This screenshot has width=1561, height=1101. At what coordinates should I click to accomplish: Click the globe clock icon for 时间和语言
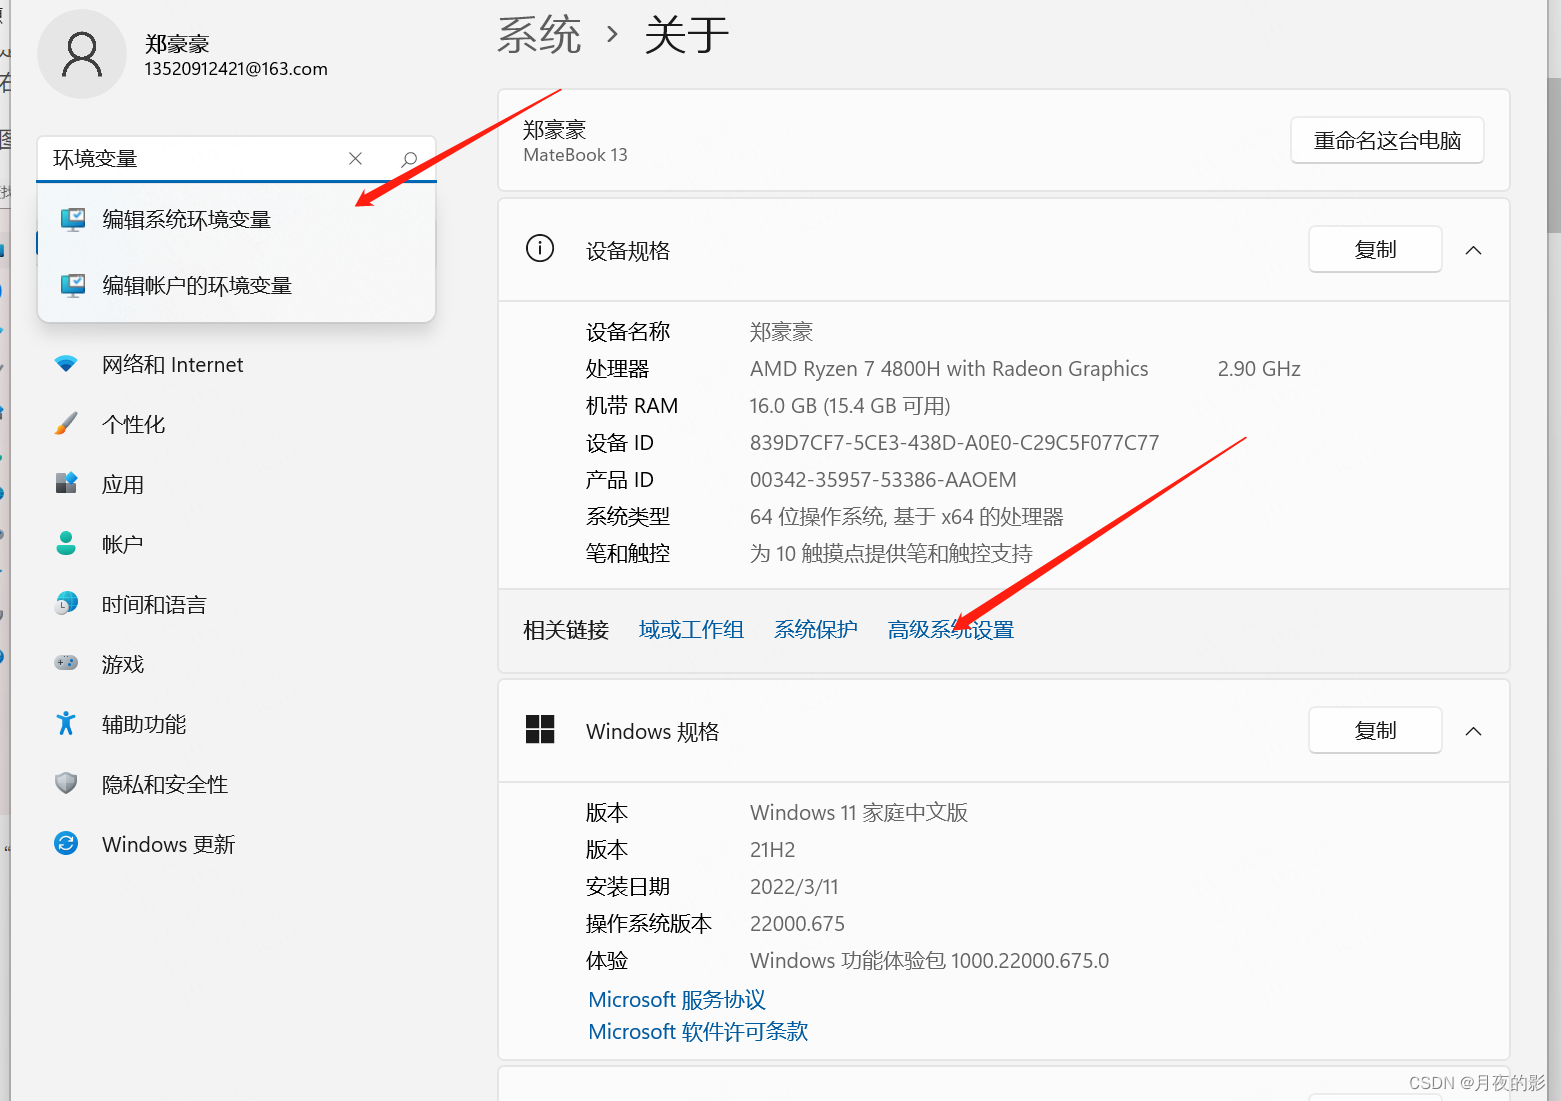66,604
